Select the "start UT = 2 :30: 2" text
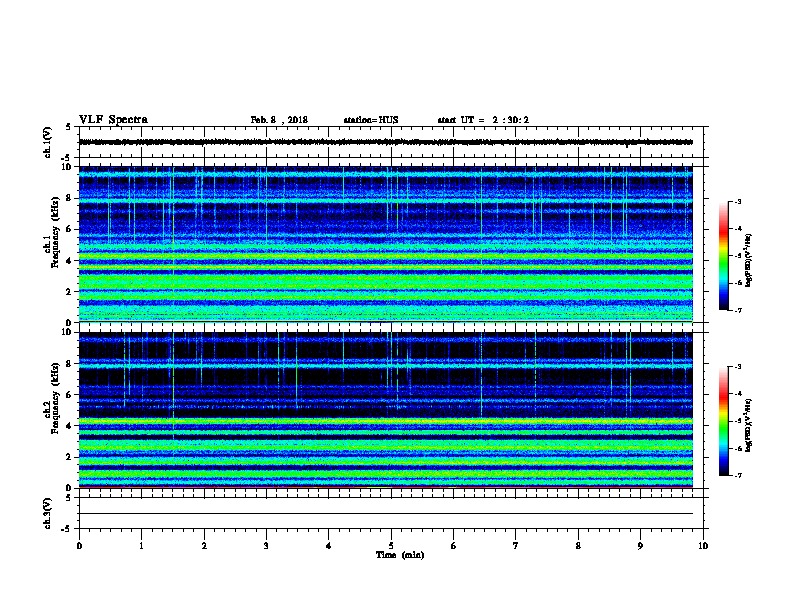The width and height of the screenshot is (792, 612). (x=483, y=120)
